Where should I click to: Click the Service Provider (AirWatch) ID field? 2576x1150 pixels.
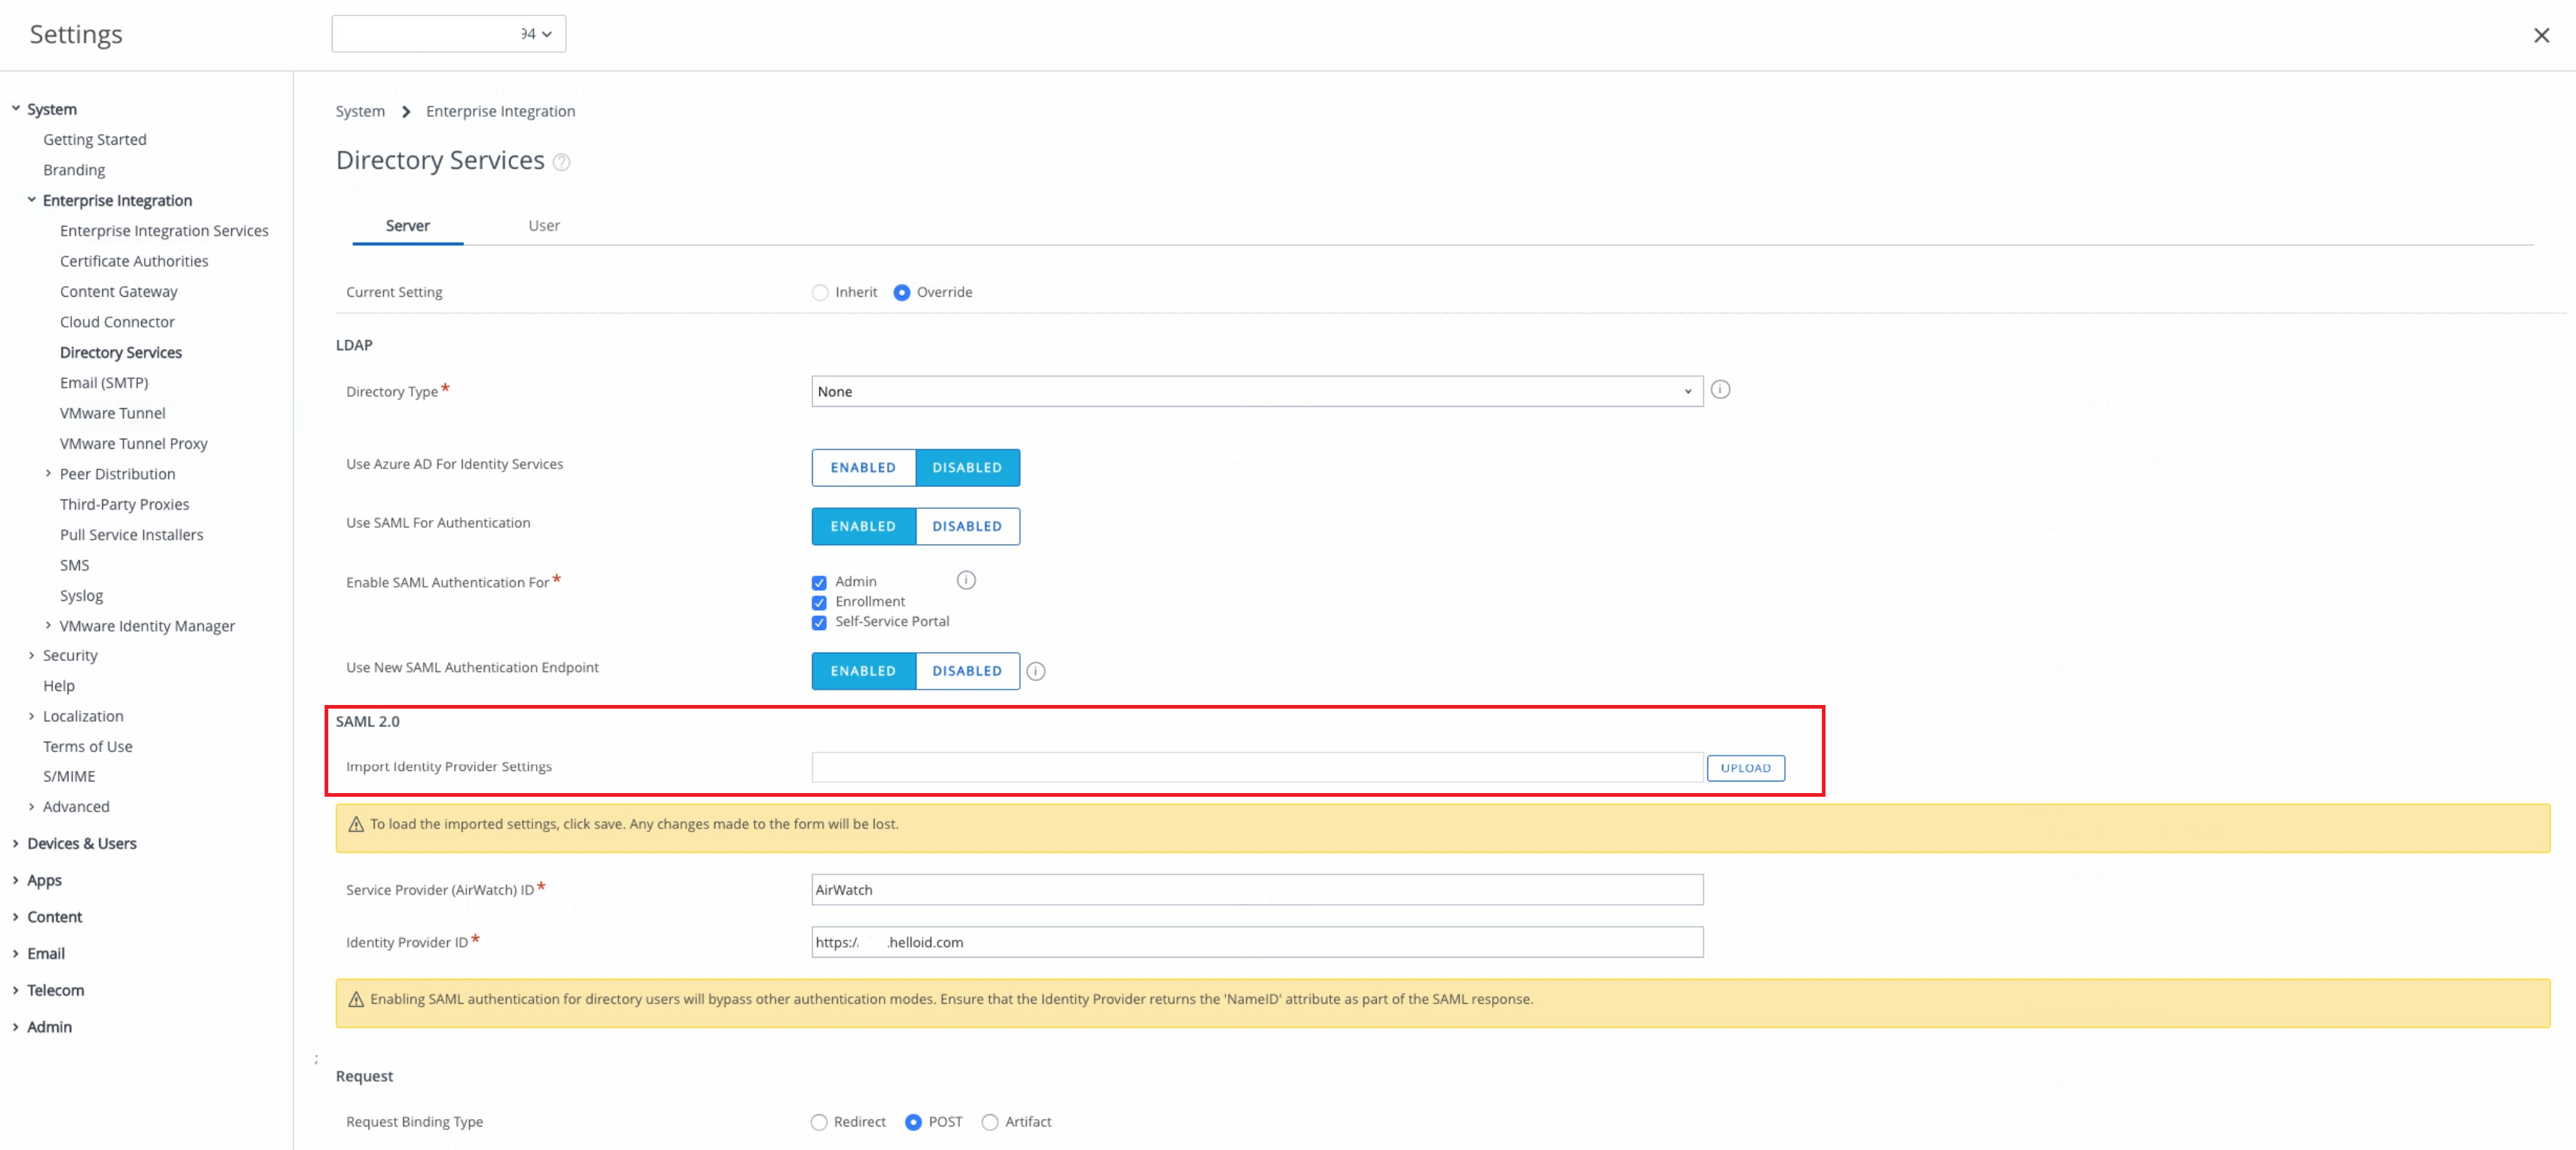(1257, 891)
